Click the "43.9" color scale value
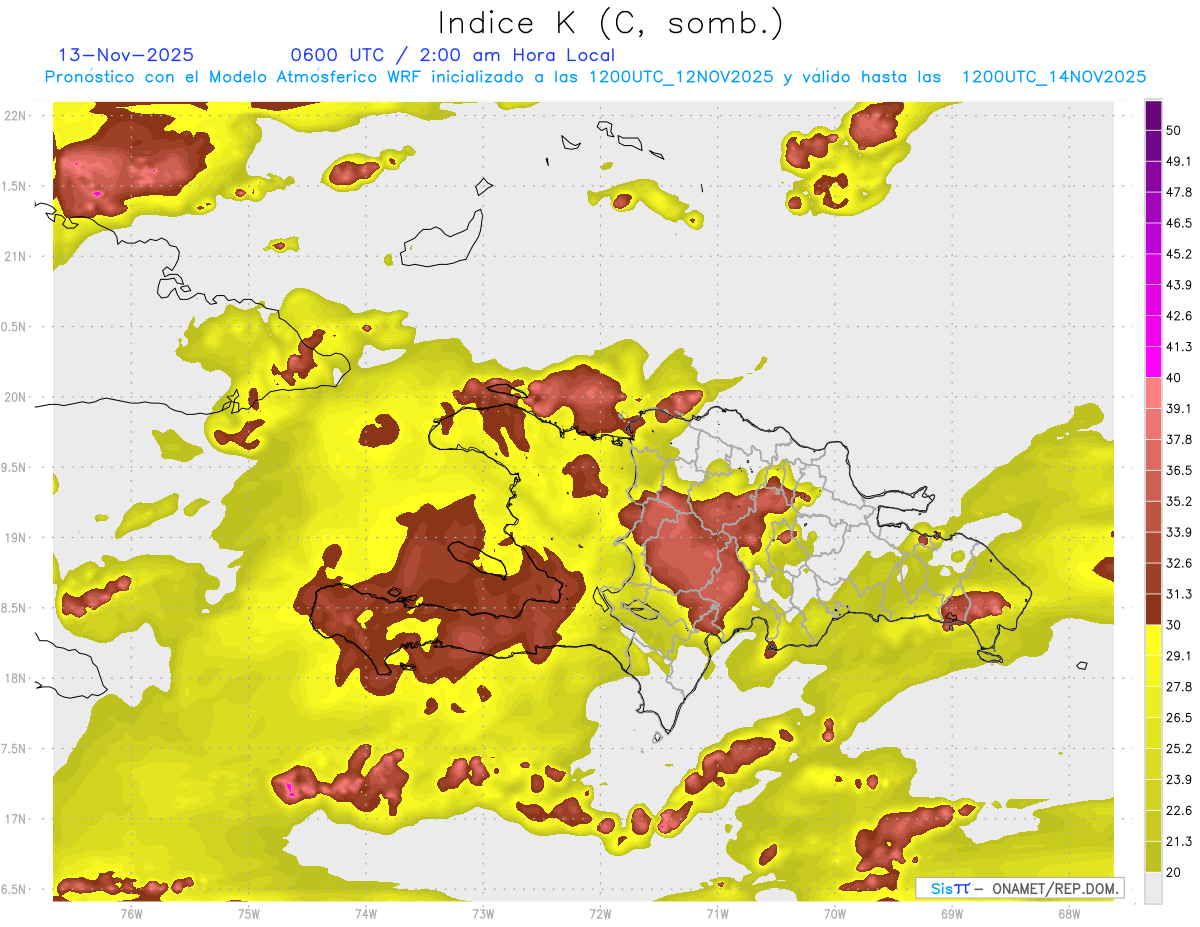 coord(1179,285)
